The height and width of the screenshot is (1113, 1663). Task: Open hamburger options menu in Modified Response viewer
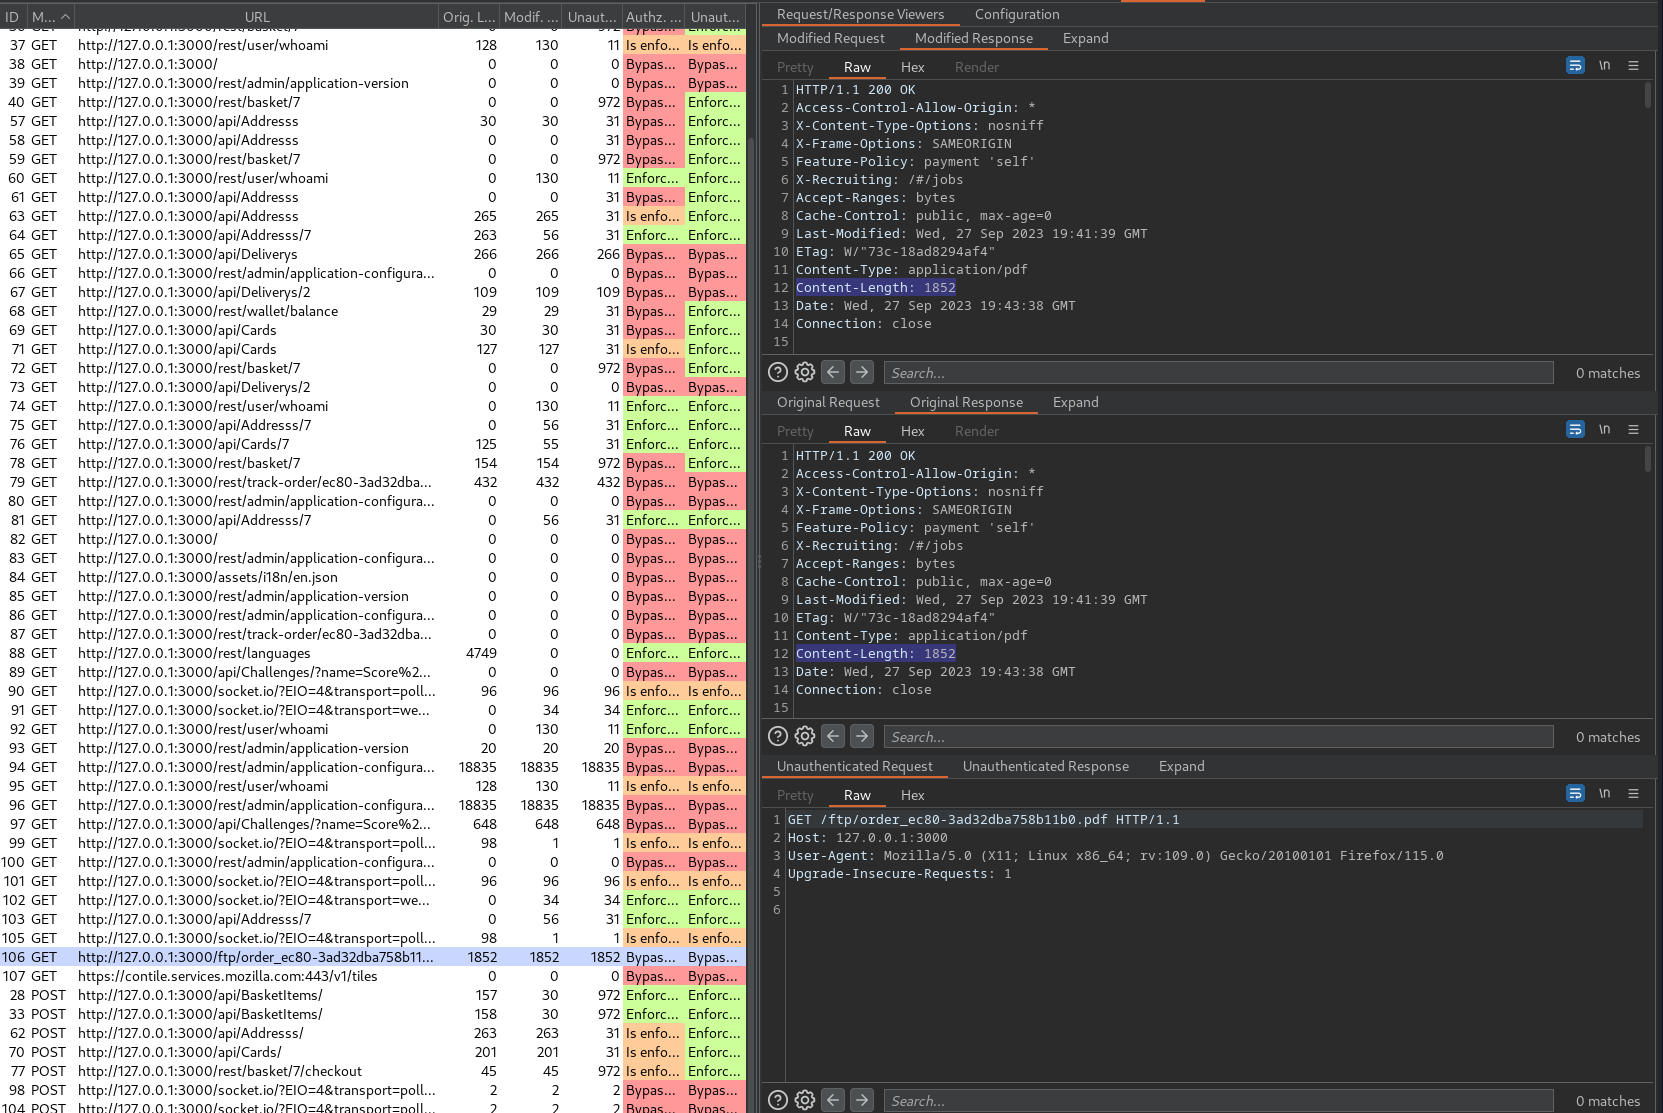pyautogui.click(x=1633, y=66)
